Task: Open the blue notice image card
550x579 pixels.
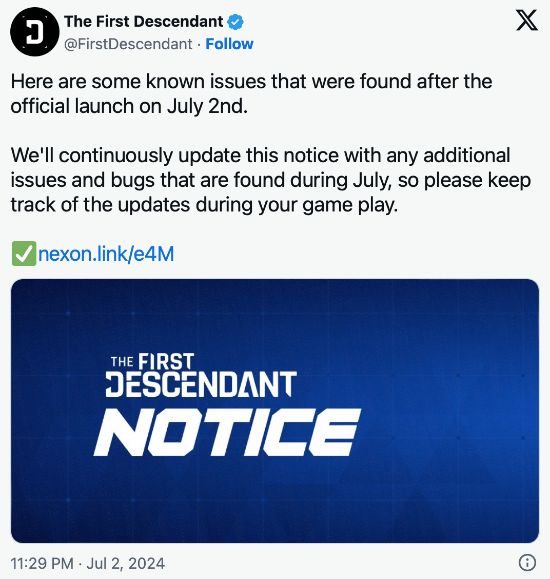Action: pyautogui.click(x=275, y=411)
